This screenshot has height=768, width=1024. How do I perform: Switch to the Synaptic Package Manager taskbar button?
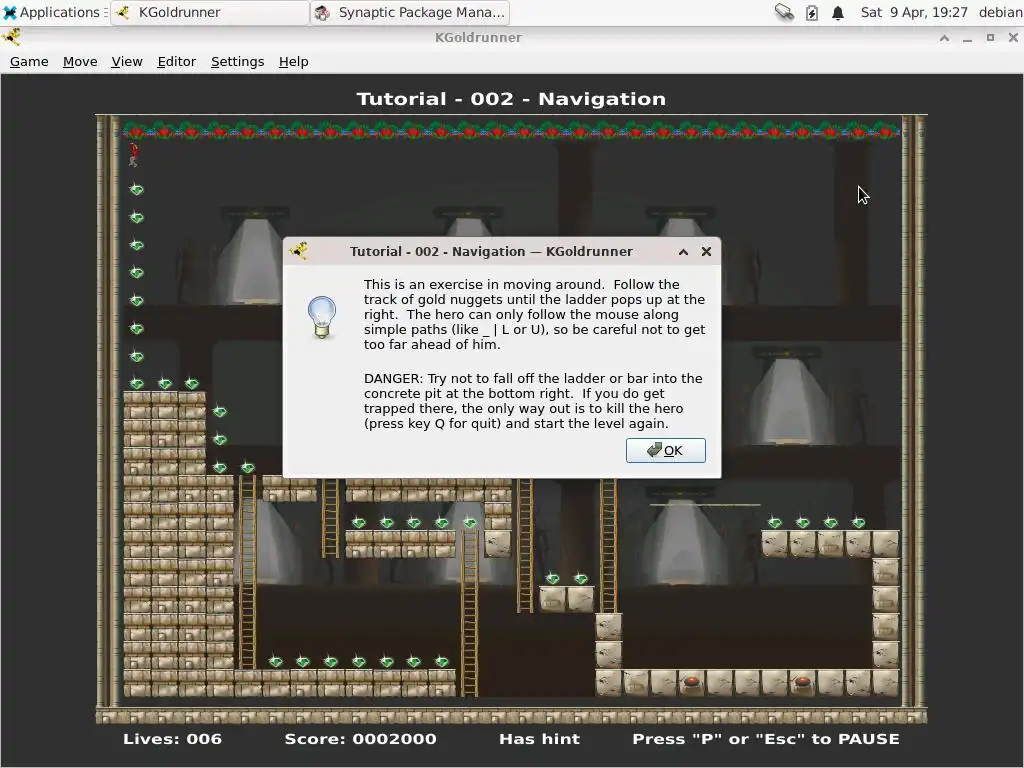410,12
